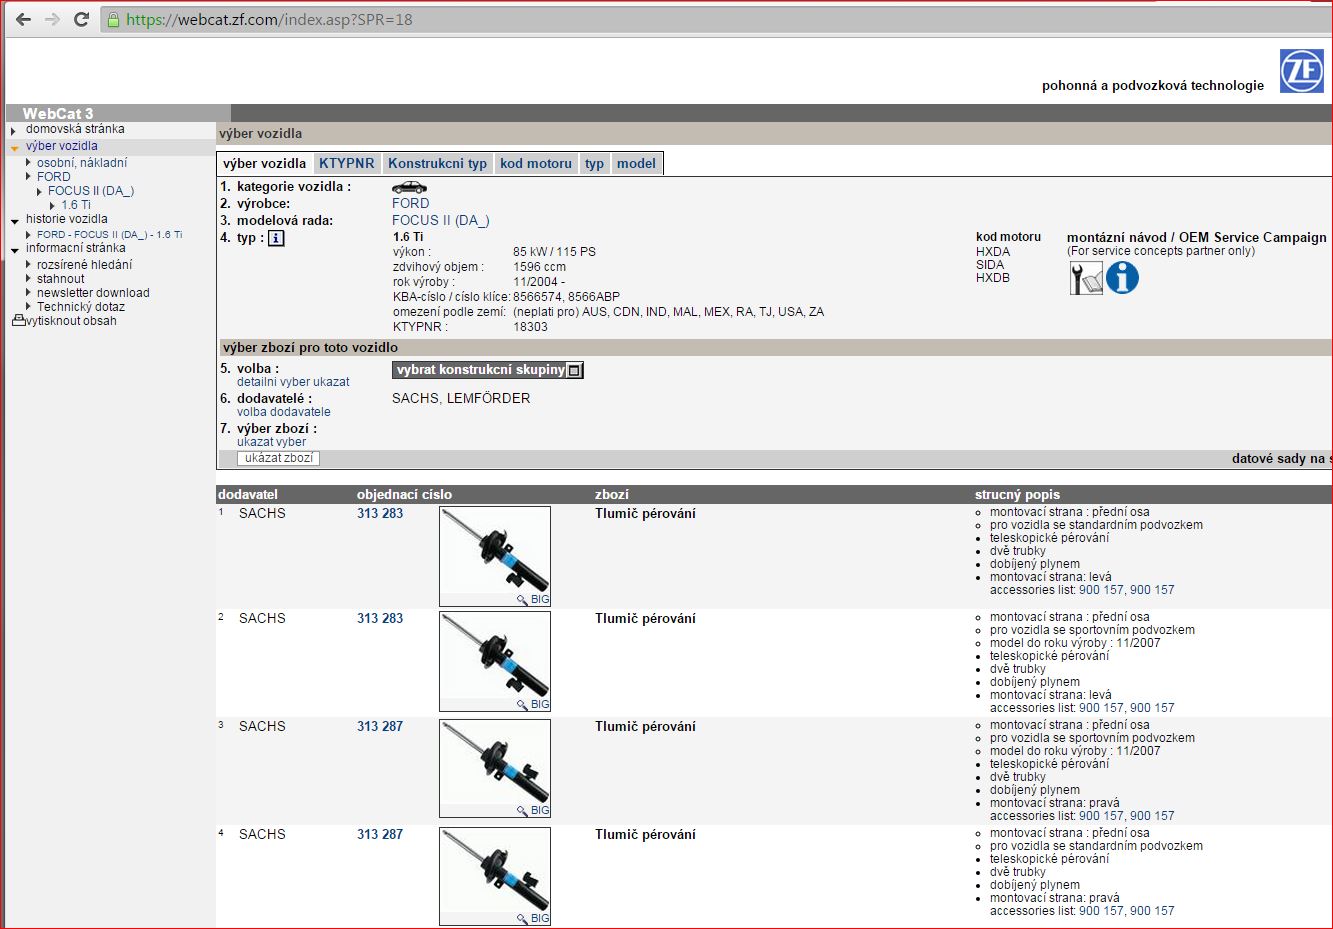
Task: Switch to the kod motoru tab
Action: 535,163
